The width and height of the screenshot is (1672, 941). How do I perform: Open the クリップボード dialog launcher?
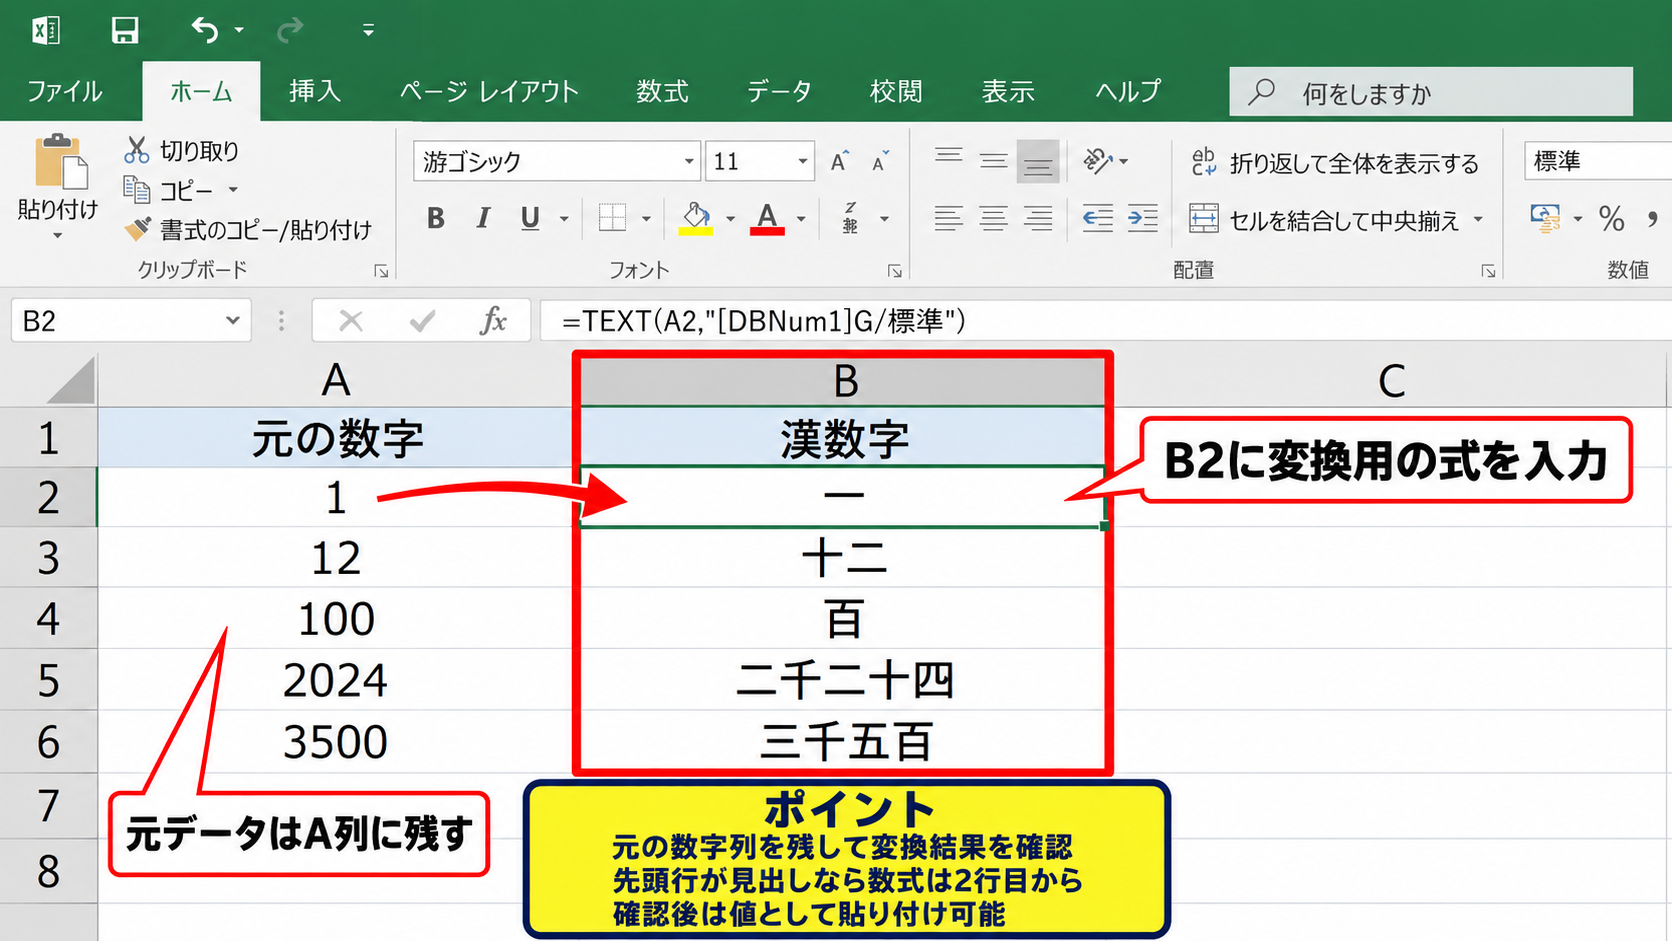pos(381,271)
